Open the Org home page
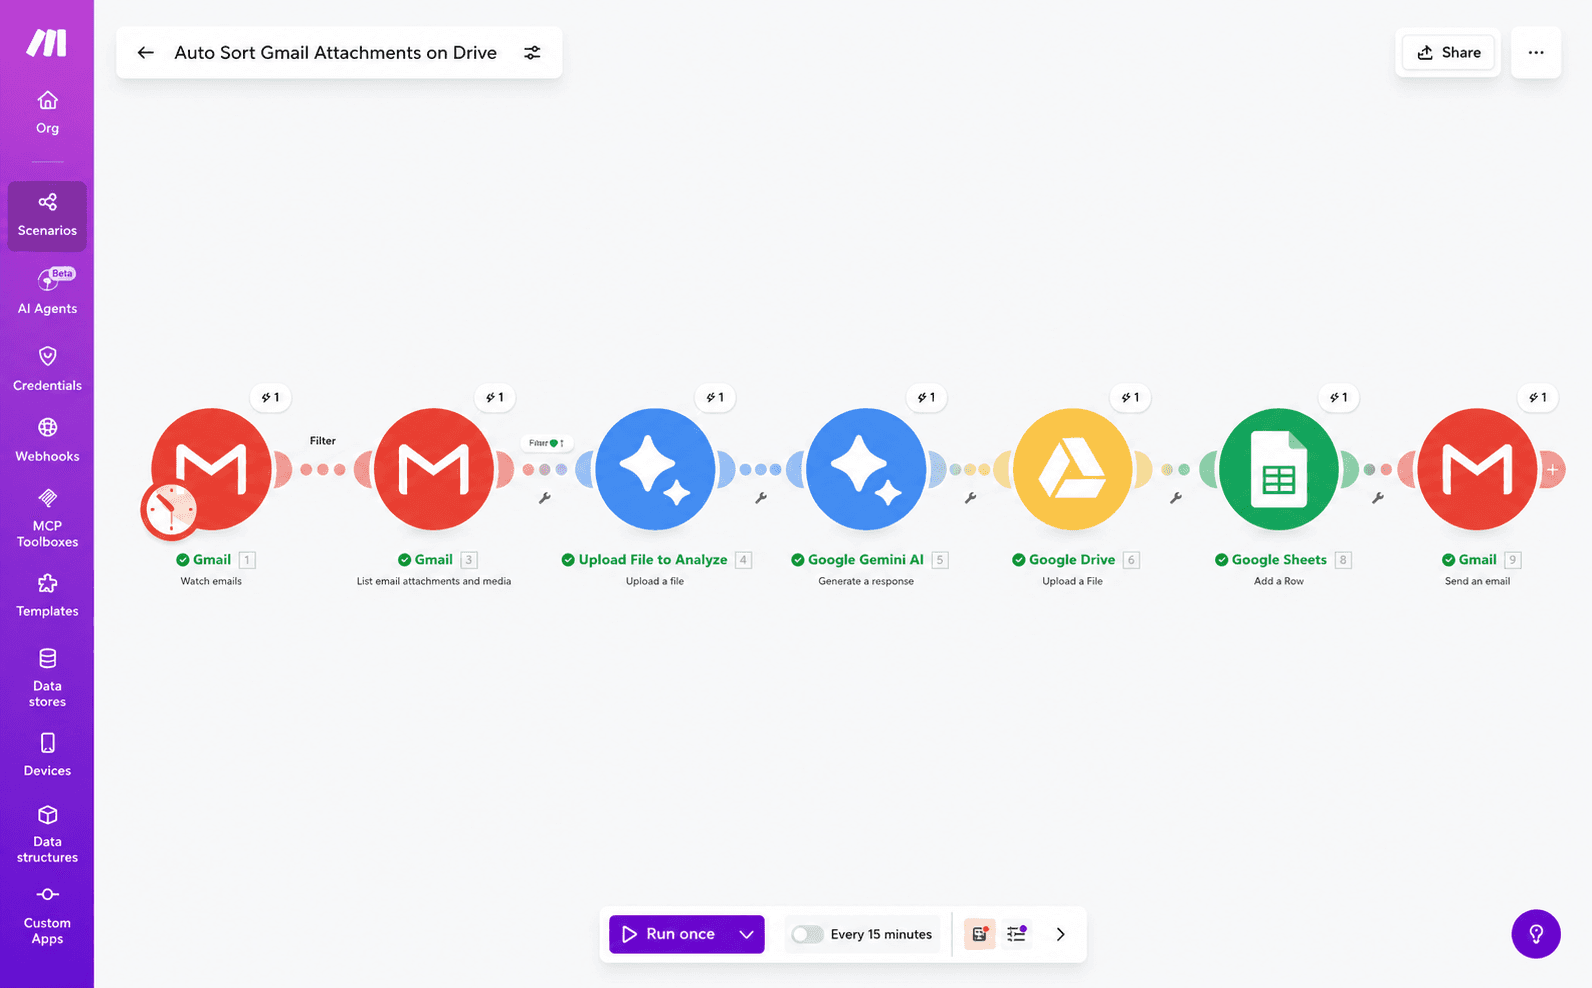Viewport: 1592px width, 988px height. (47, 112)
